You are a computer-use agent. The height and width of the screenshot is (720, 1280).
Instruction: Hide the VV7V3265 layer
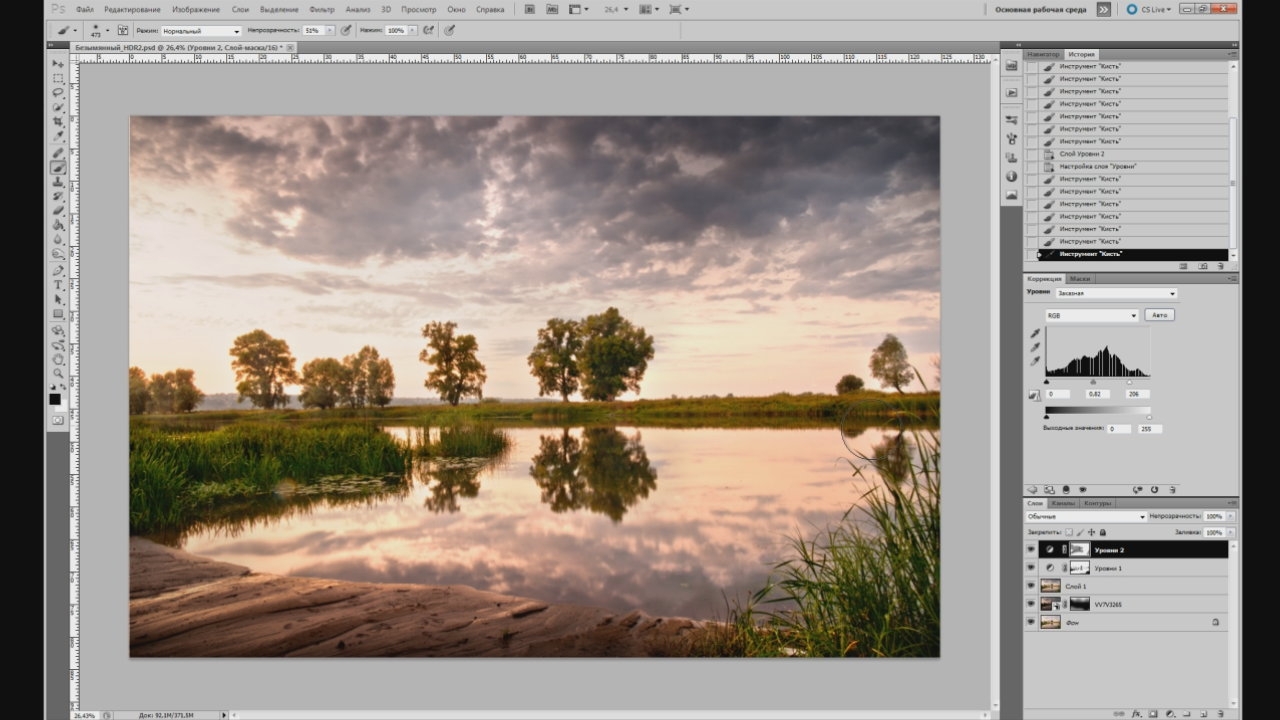(x=1031, y=604)
